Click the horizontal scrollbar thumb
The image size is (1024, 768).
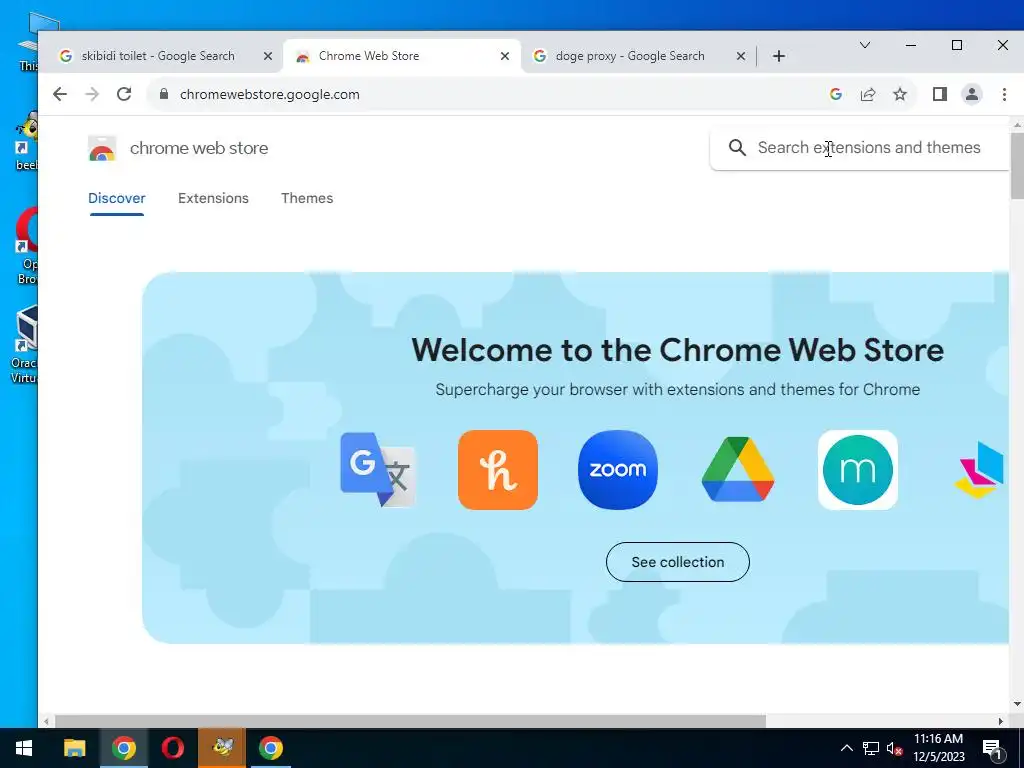point(410,721)
